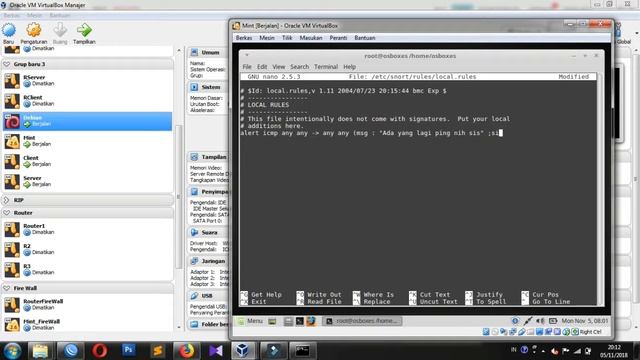The image size is (640, 360).
Task: Click Suara section header in details
Action: [209, 232]
